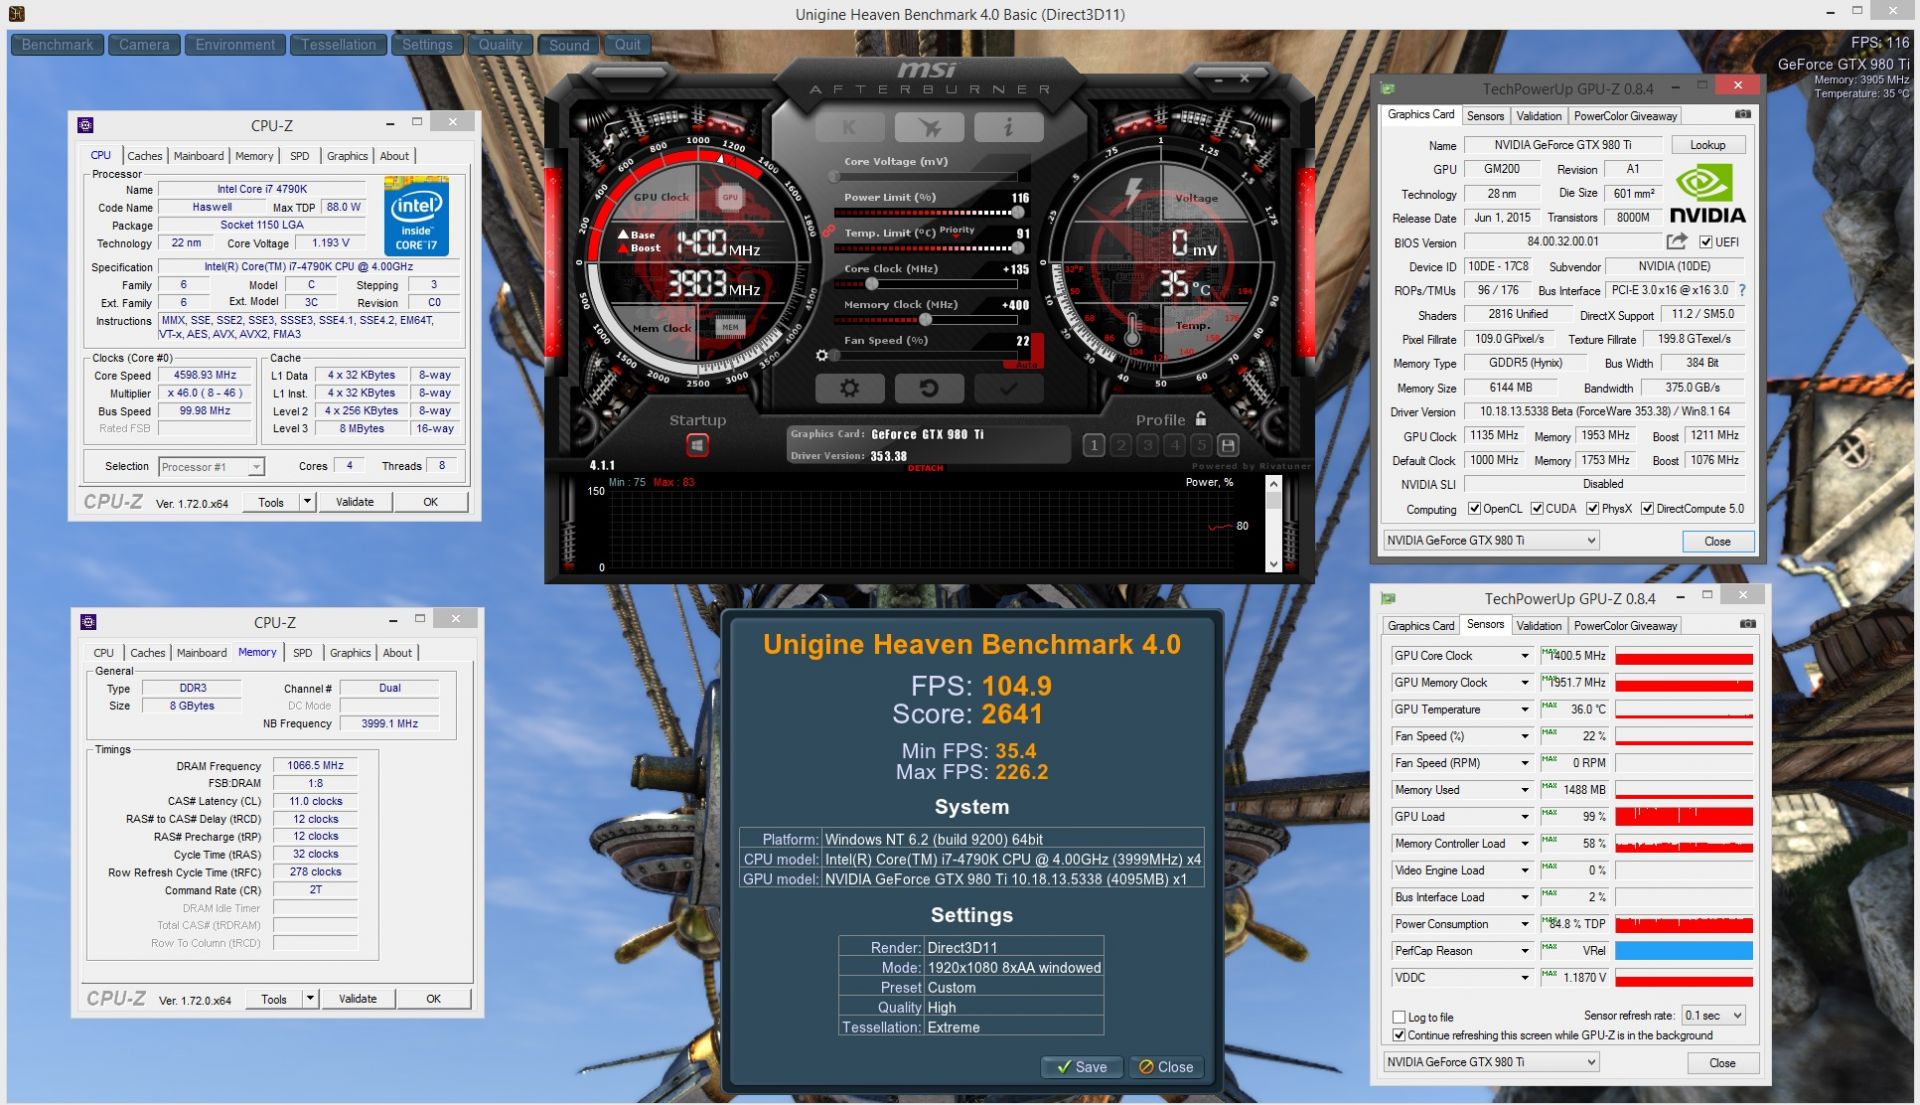
Task: Select Afterburner profile slot 4
Action: (1175, 445)
